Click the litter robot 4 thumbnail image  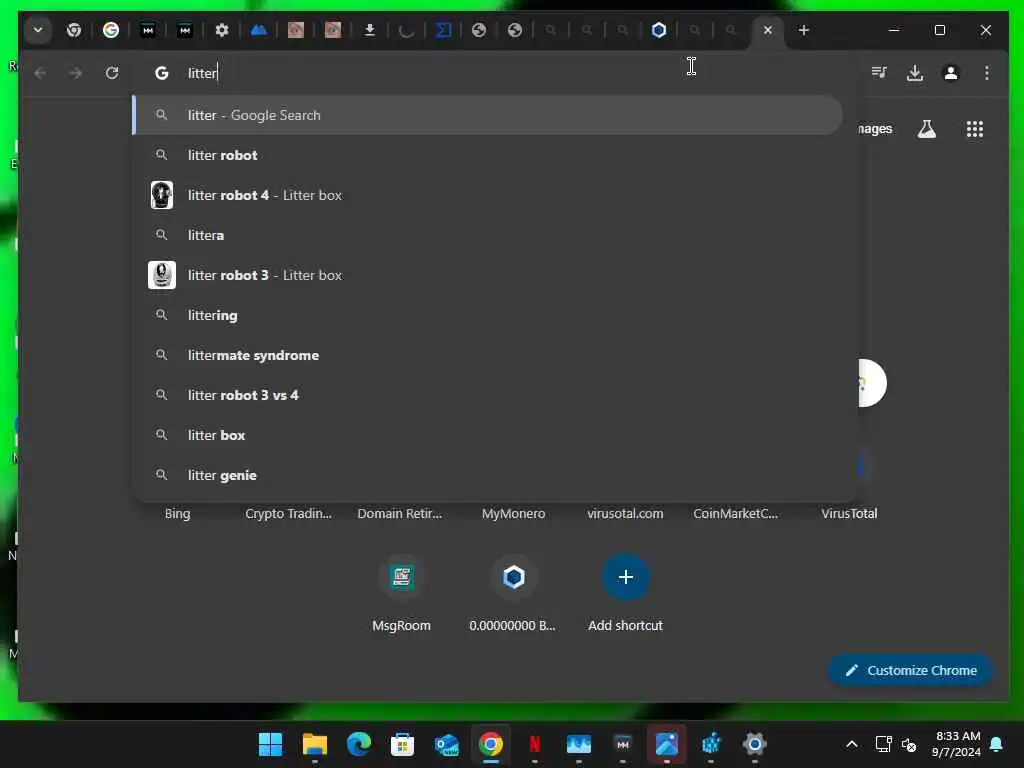click(x=161, y=195)
